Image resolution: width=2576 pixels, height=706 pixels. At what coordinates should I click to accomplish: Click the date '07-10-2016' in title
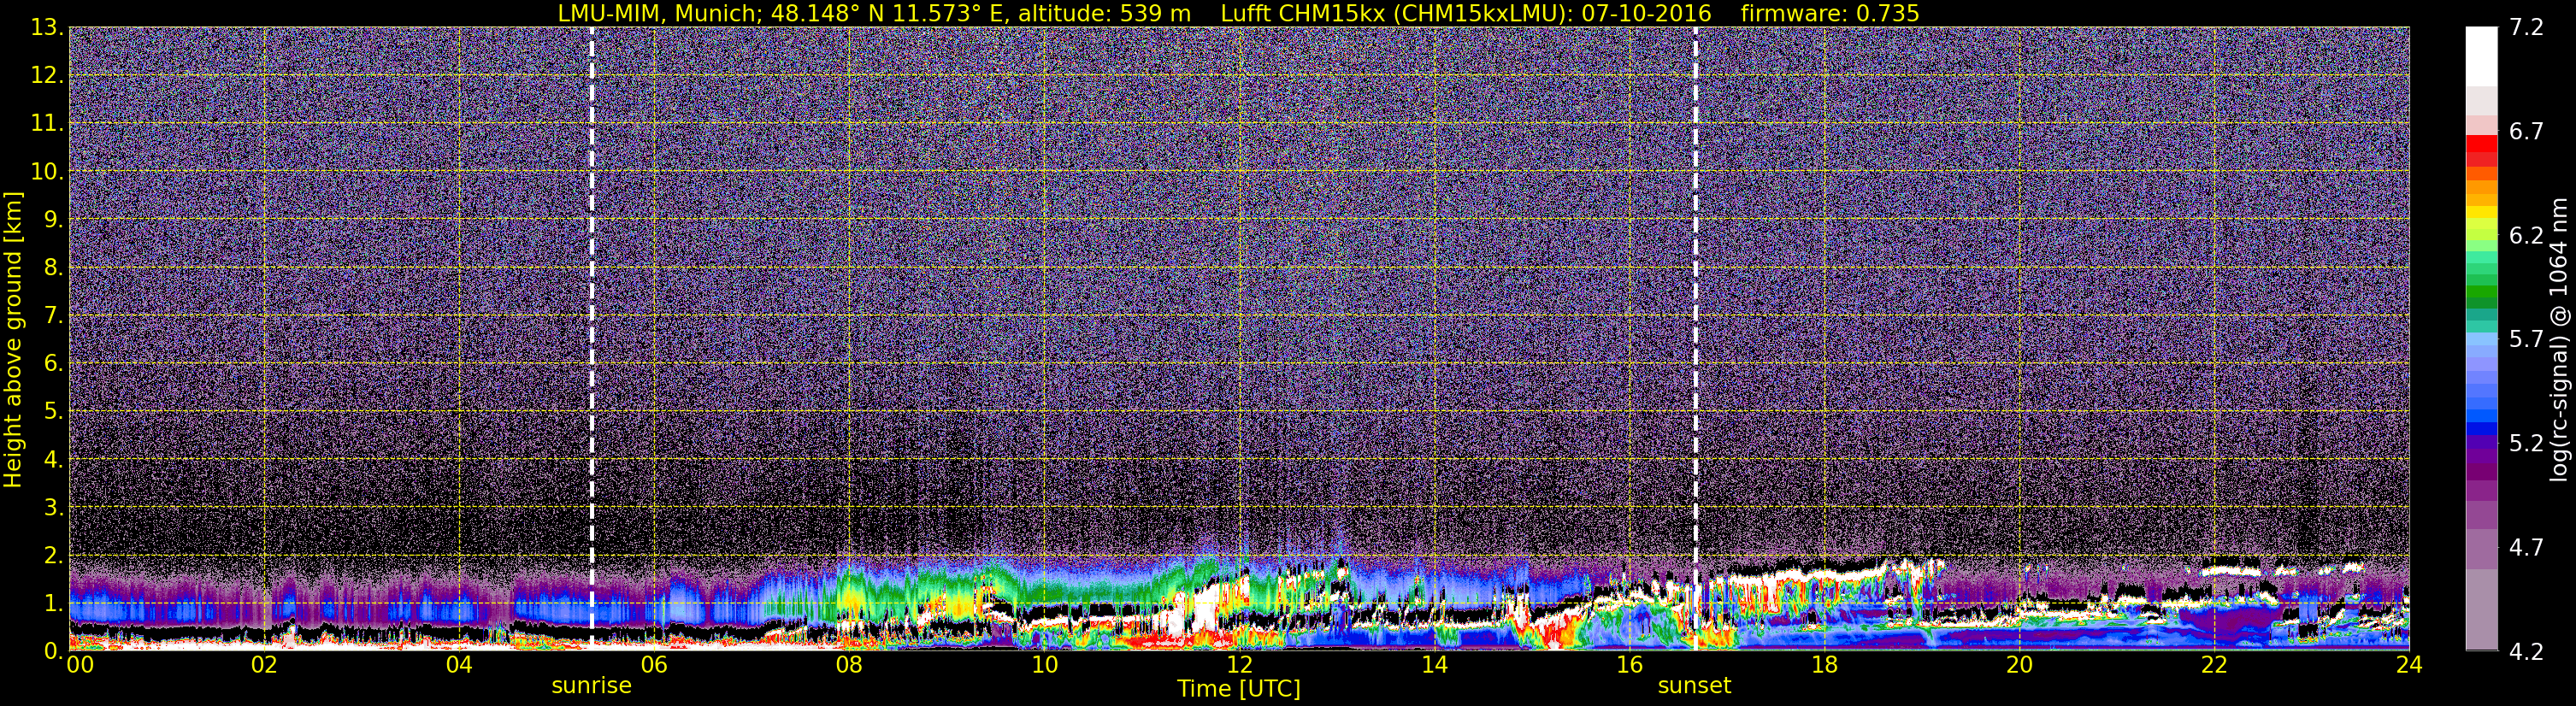[1646, 13]
